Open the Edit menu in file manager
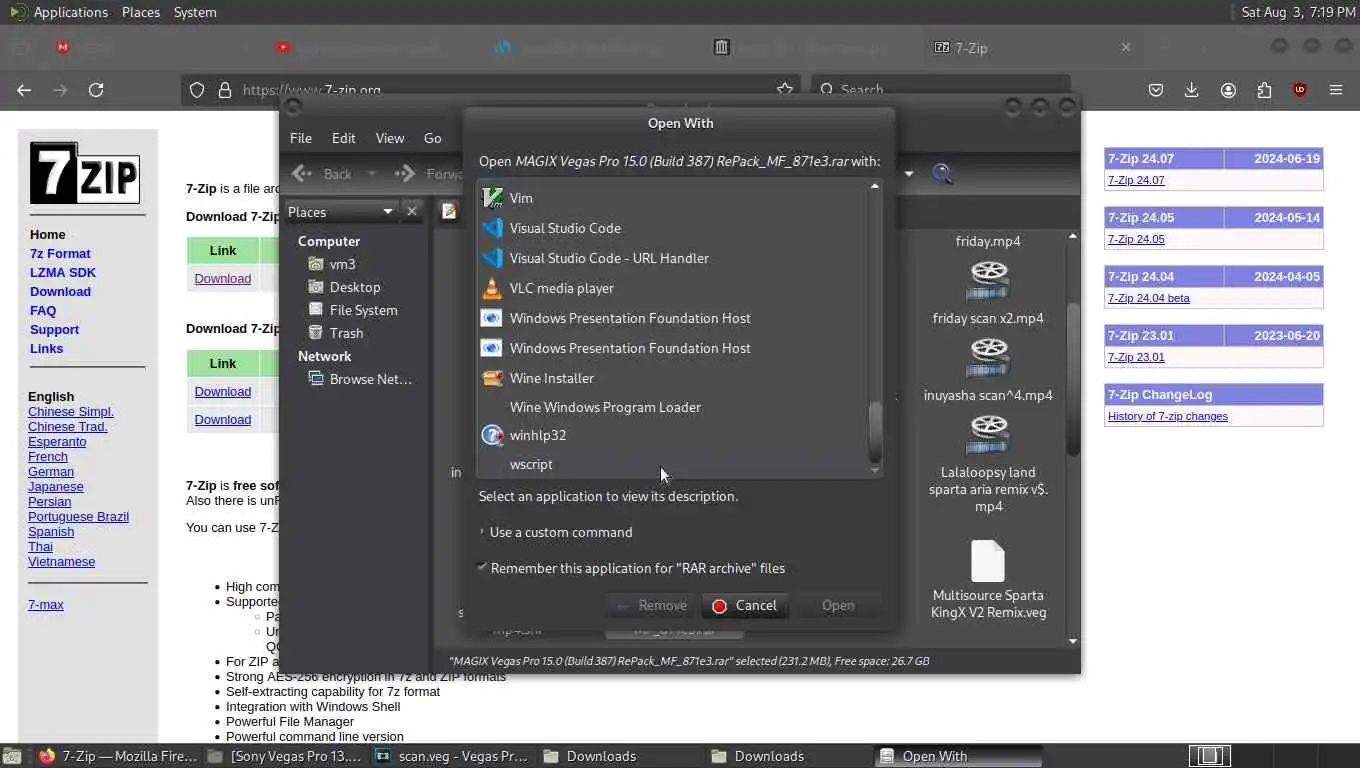Viewport: 1360px width, 768px height. click(x=344, y=138)
